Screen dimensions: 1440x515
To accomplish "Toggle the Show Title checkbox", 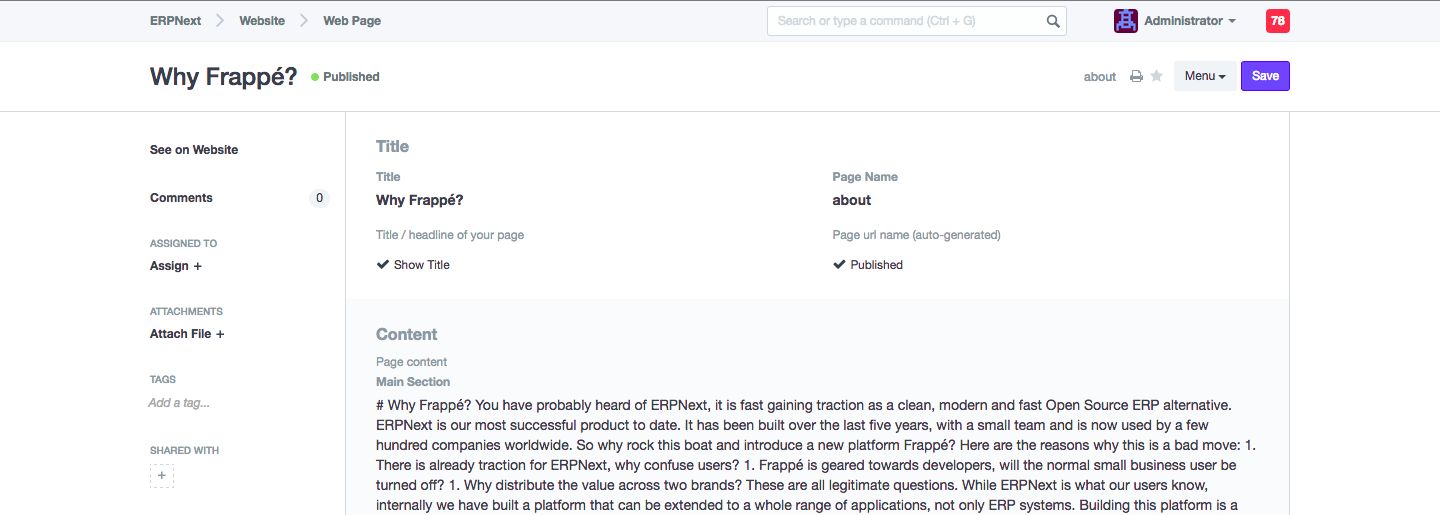I will click(x=382, y=265).
